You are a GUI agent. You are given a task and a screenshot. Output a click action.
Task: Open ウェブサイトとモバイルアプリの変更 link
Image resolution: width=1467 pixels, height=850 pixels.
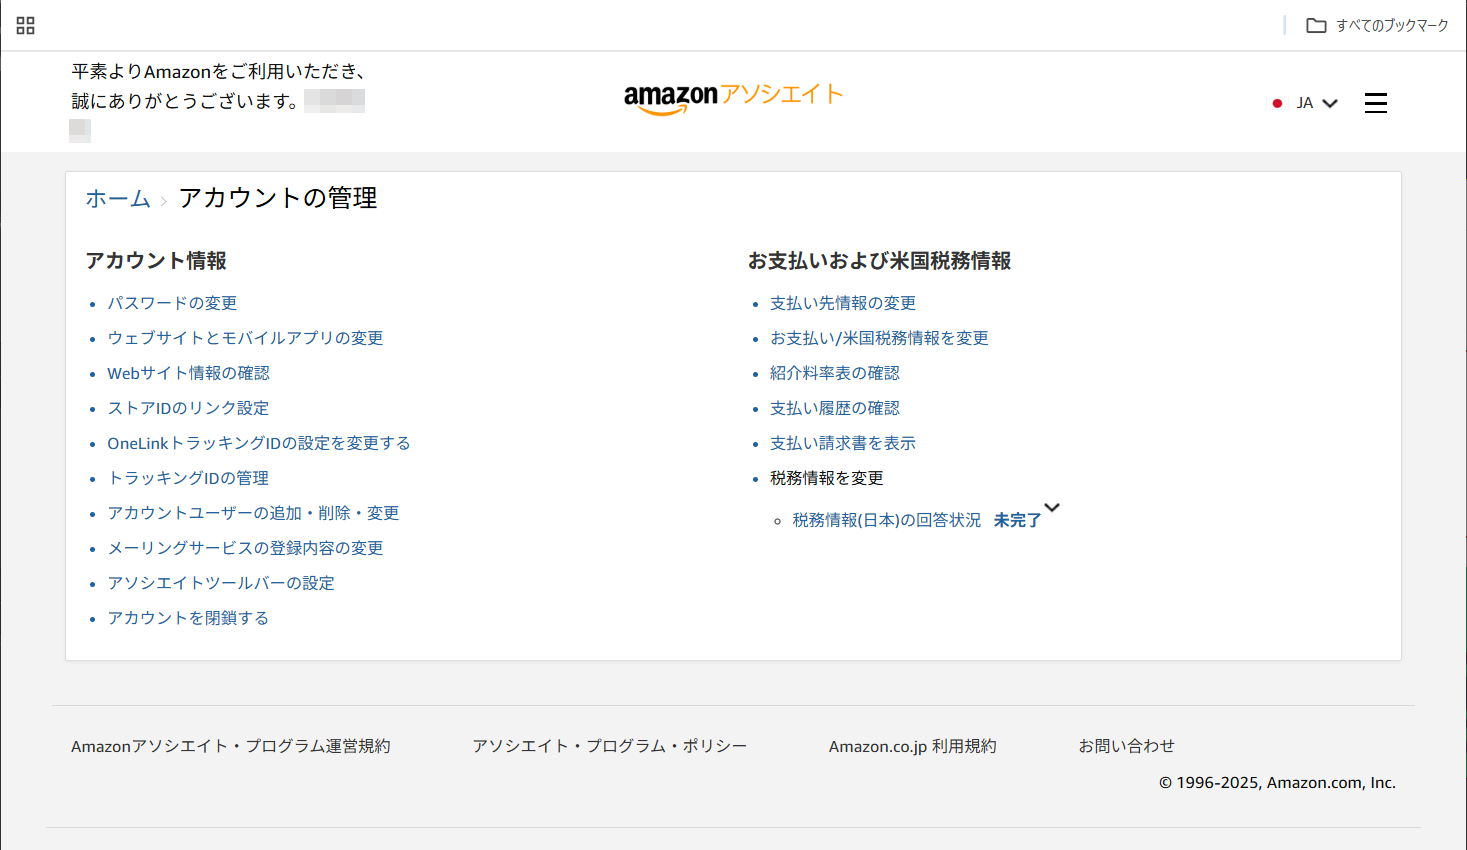tap(245, 338)
